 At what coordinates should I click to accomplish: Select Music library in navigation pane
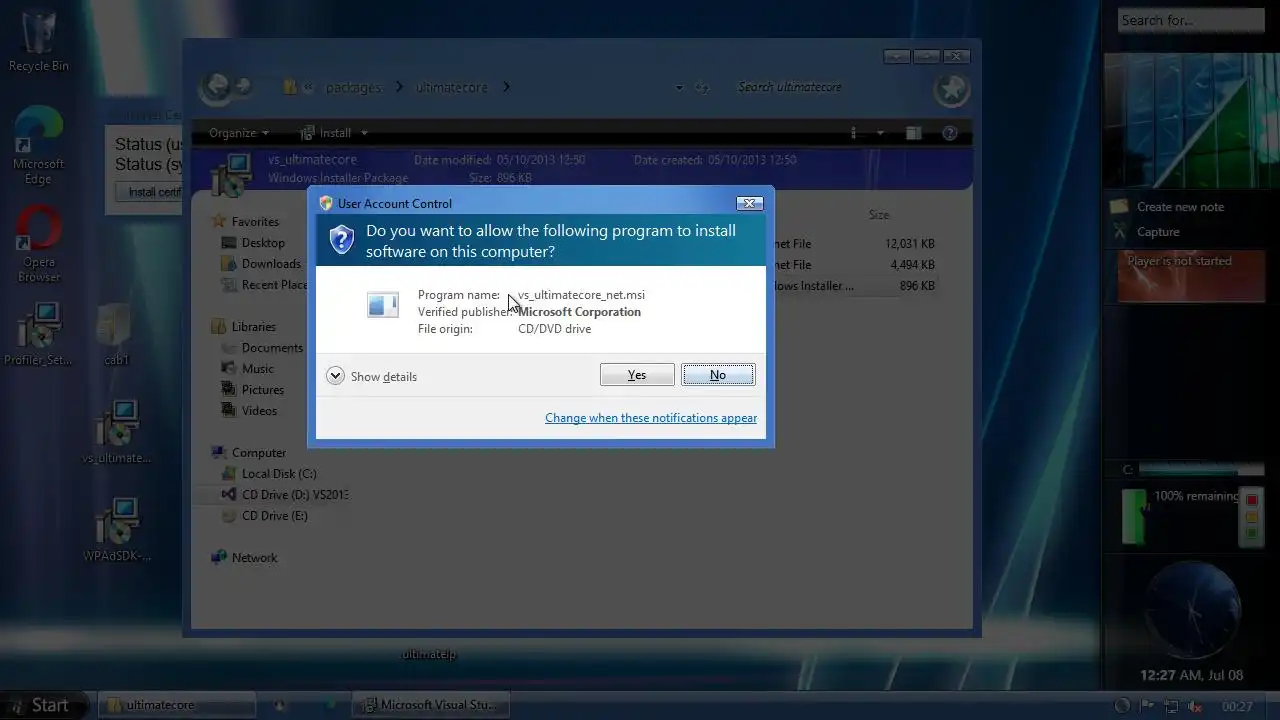coord(257,369)
